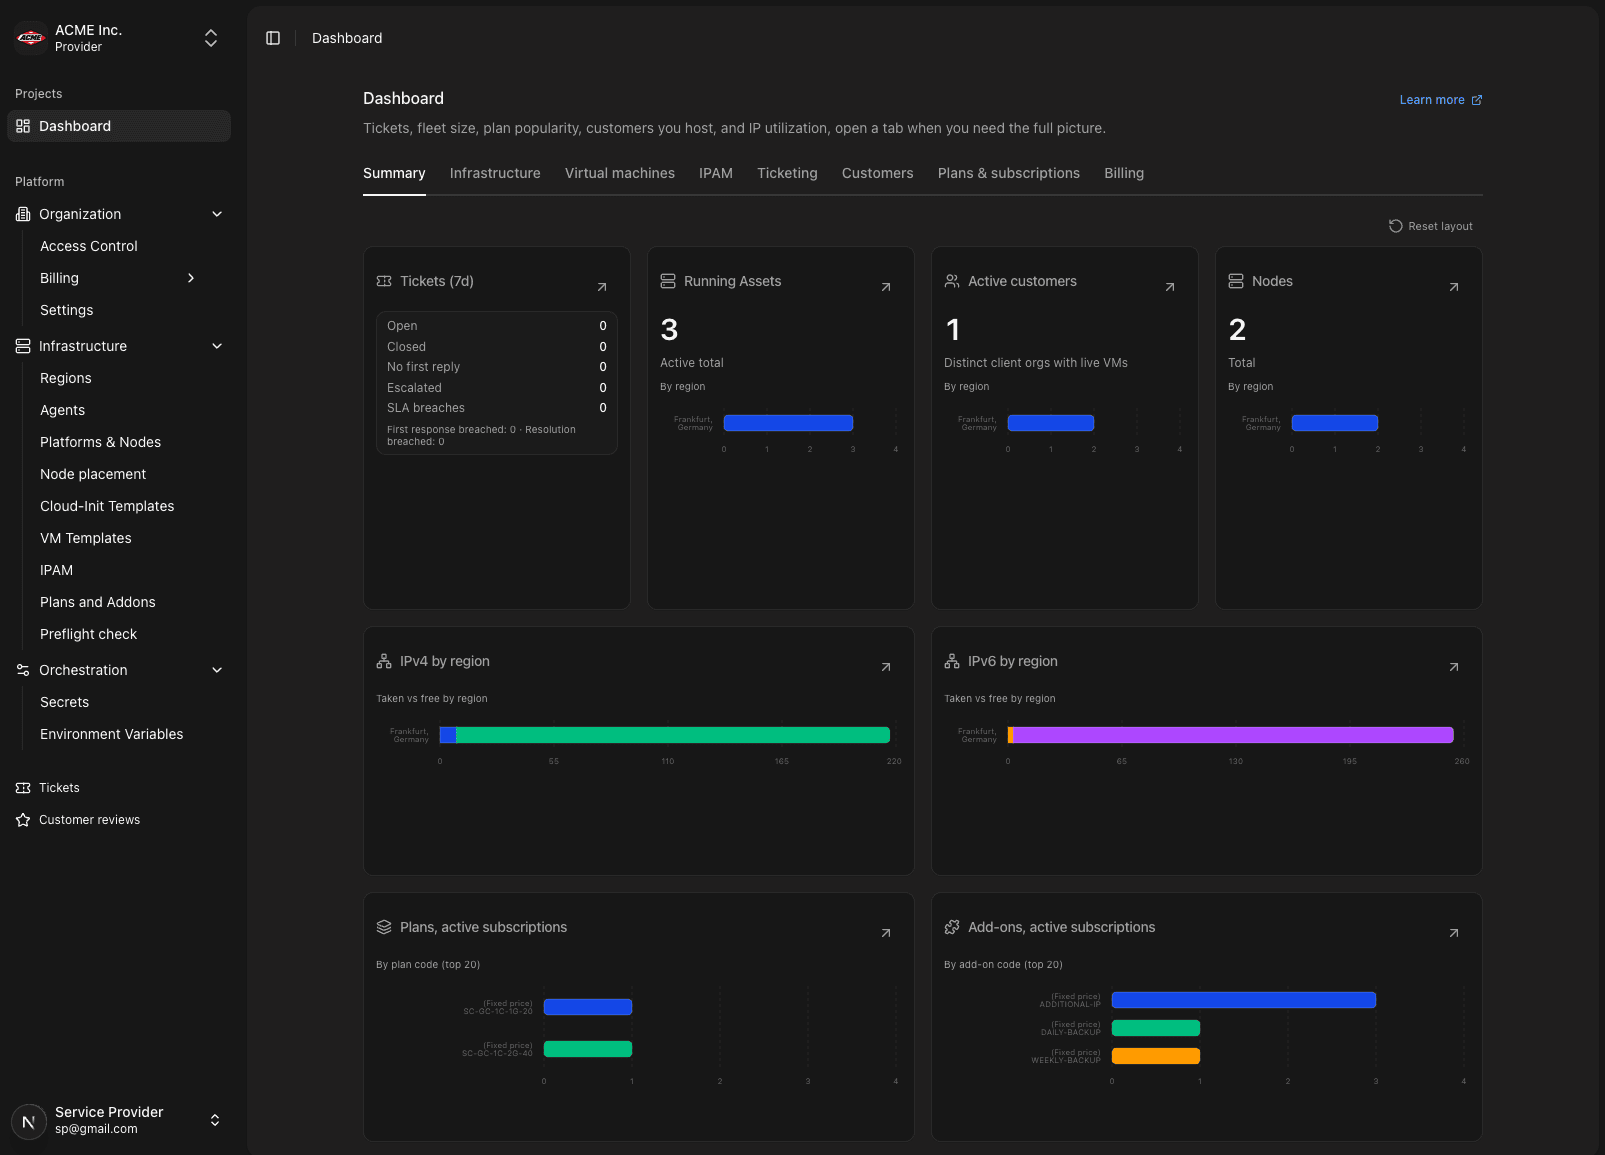Open Platforms & Nodes
The width and height of the screenshot is (1605, 1155).
click(100, 442)
